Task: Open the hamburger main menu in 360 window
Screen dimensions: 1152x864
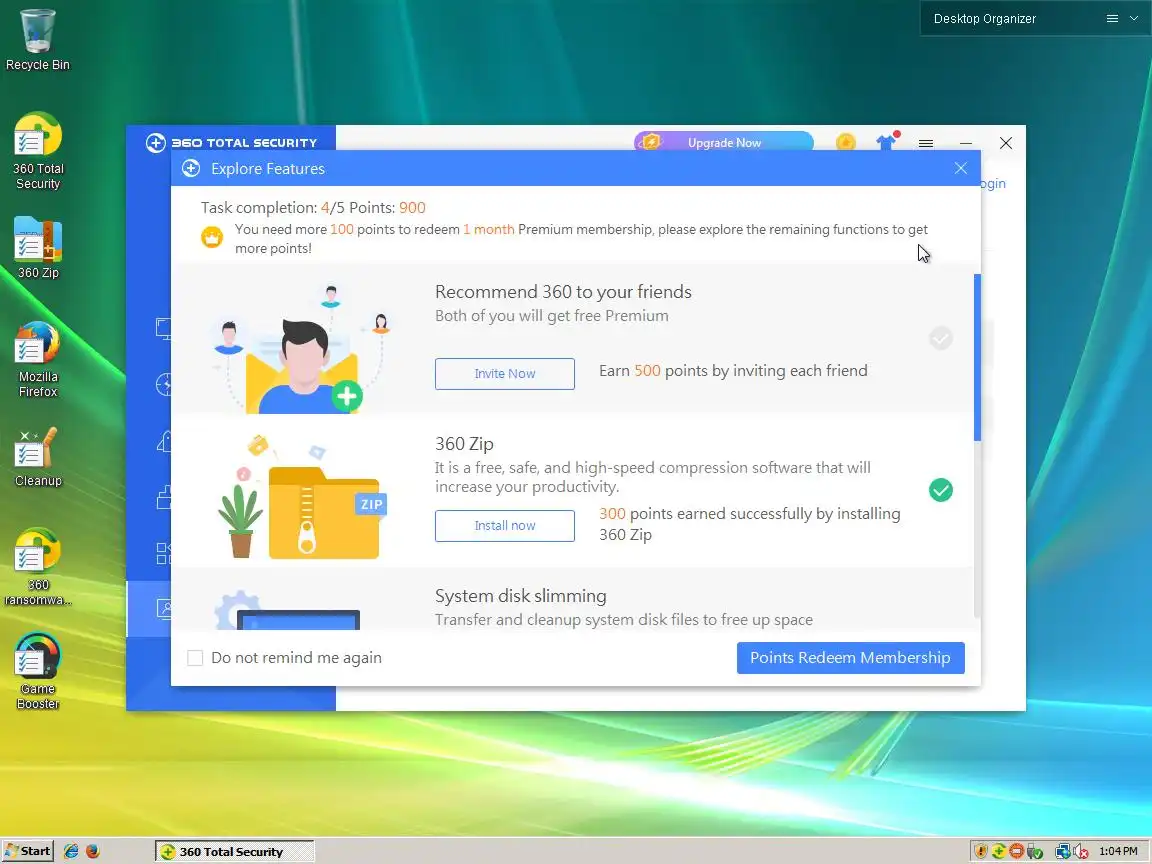Action: coord(926,143)
